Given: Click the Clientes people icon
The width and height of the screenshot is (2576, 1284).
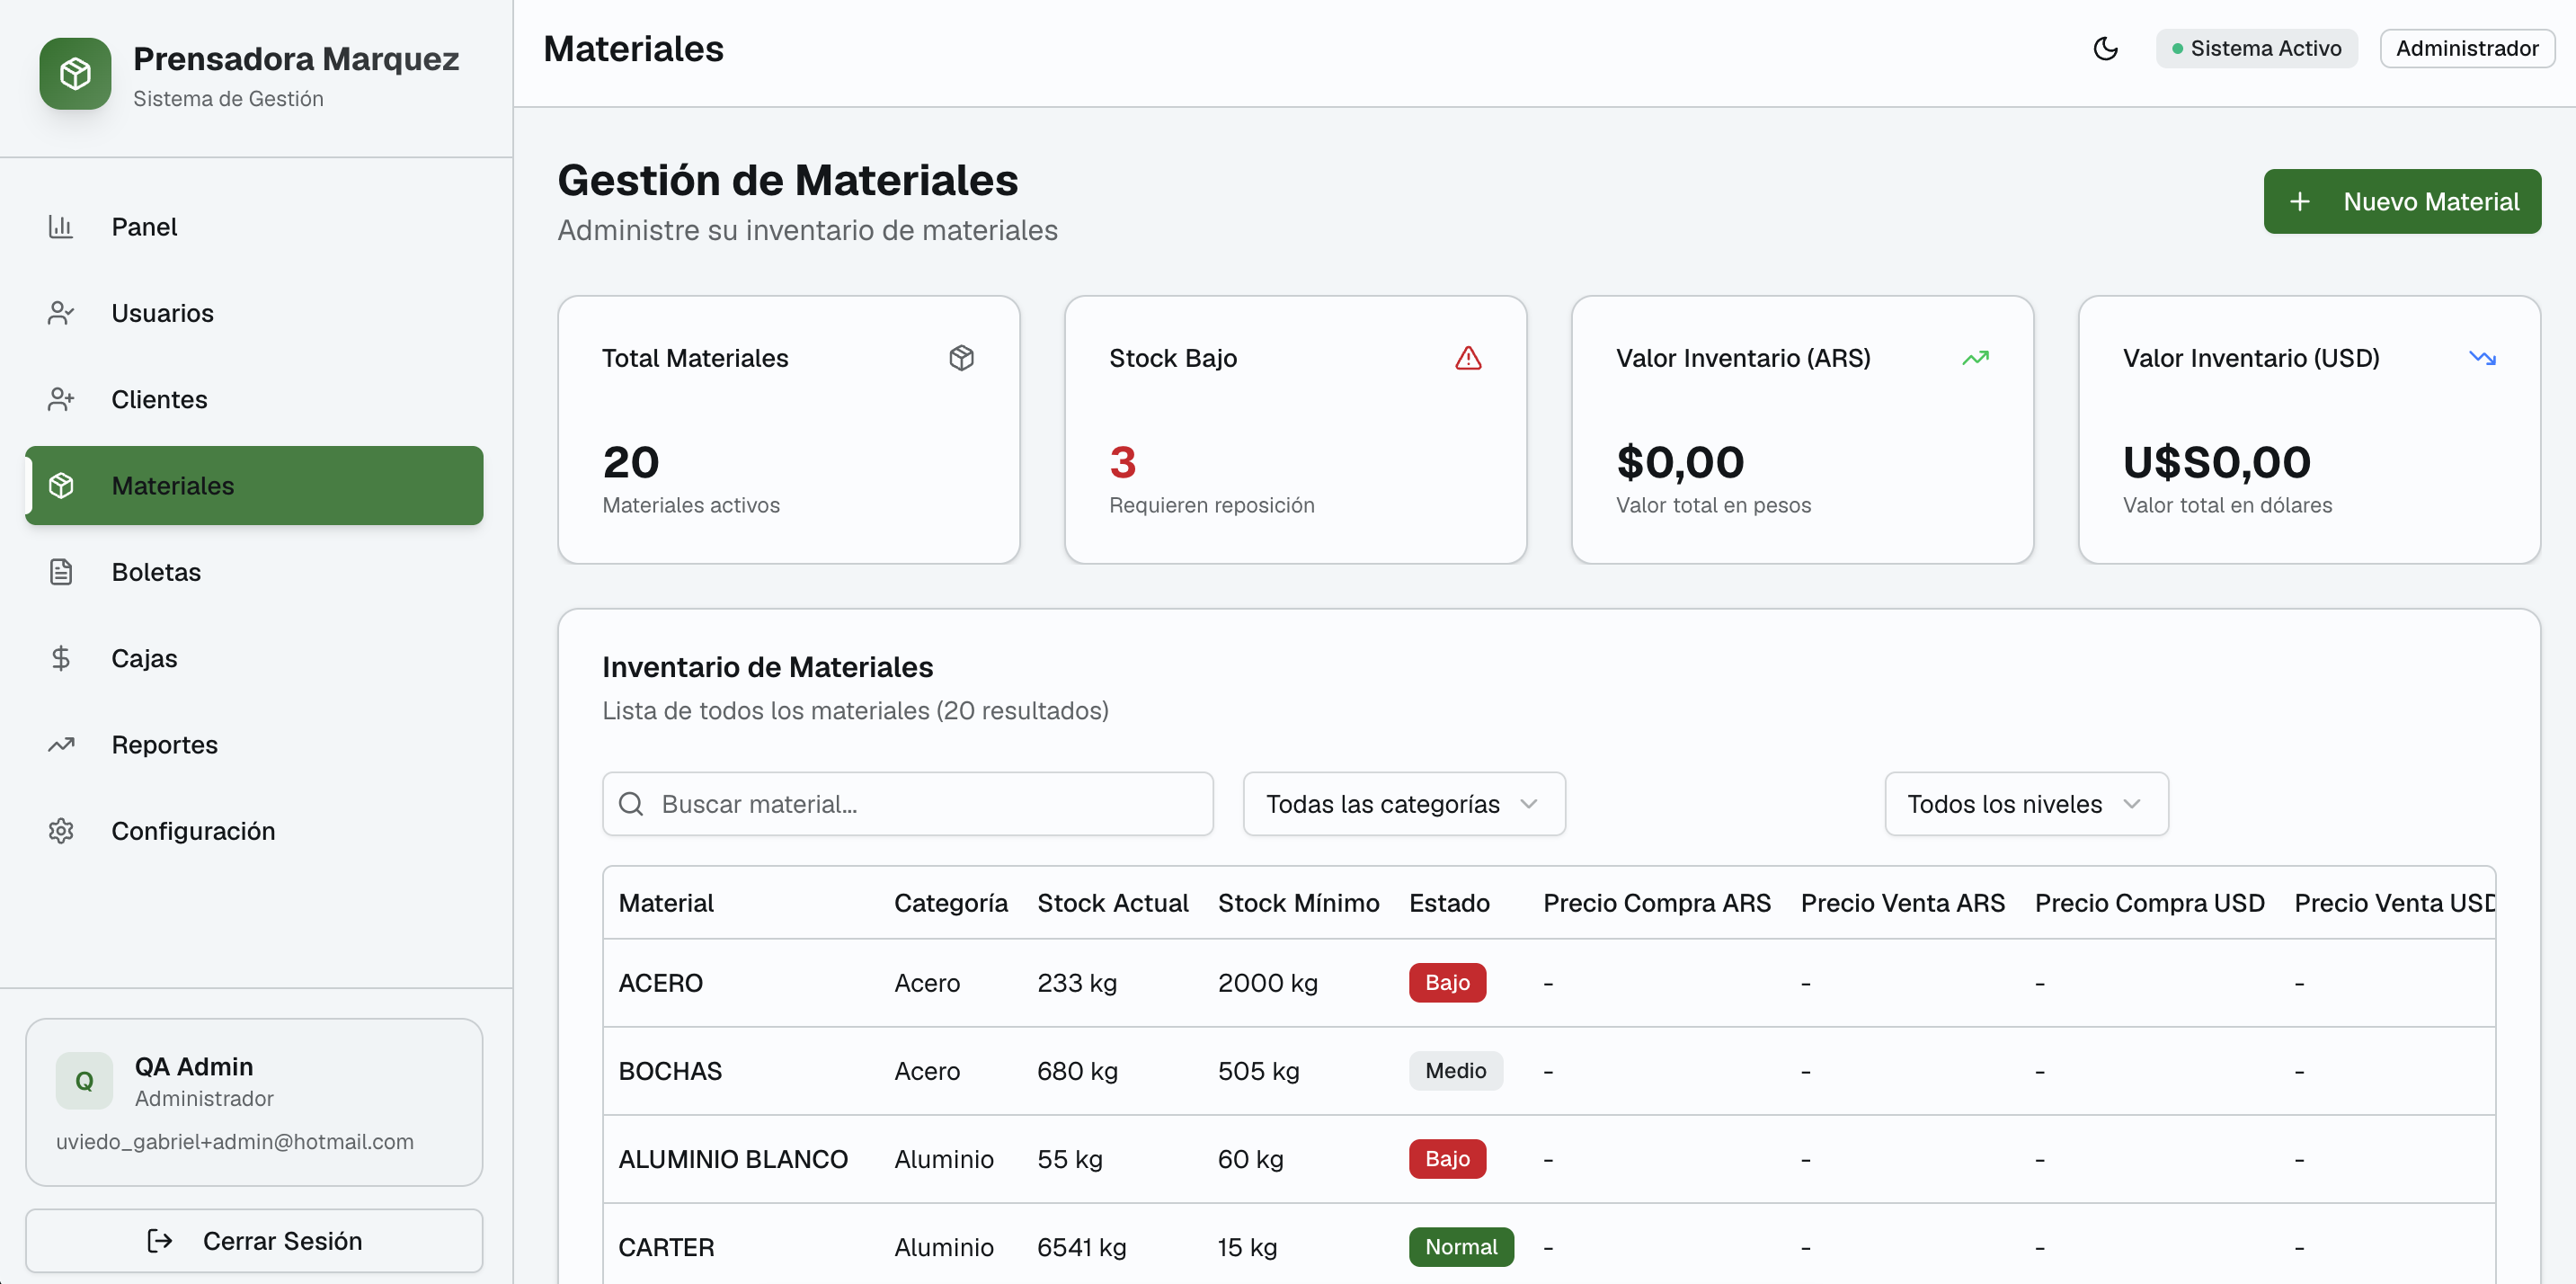Looking at the screenshot, I should click(x=61, y=399).
